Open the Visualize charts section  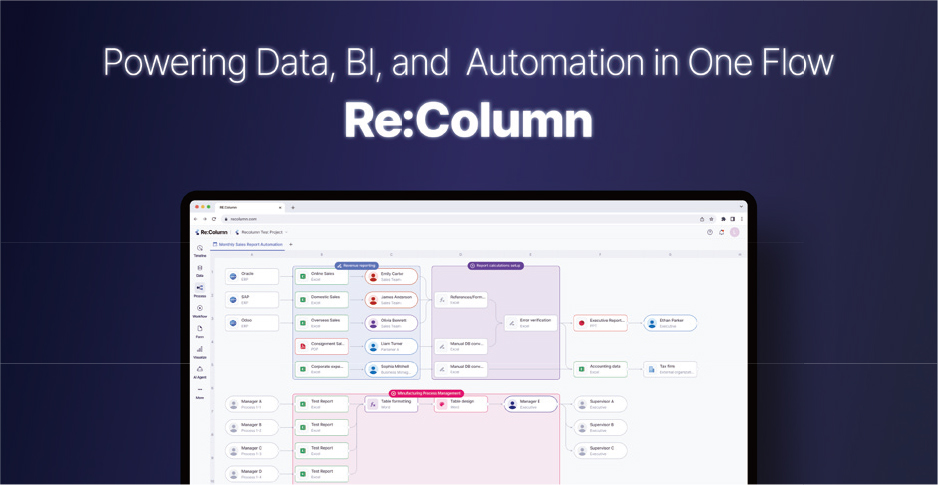click(200, 351)
